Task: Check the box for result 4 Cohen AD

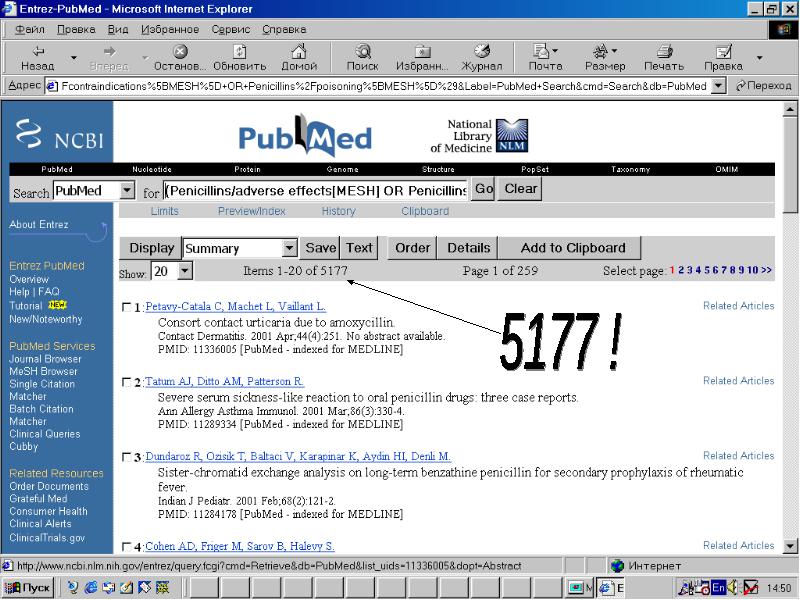Action: pyautogui.click(x=126, y=547)
